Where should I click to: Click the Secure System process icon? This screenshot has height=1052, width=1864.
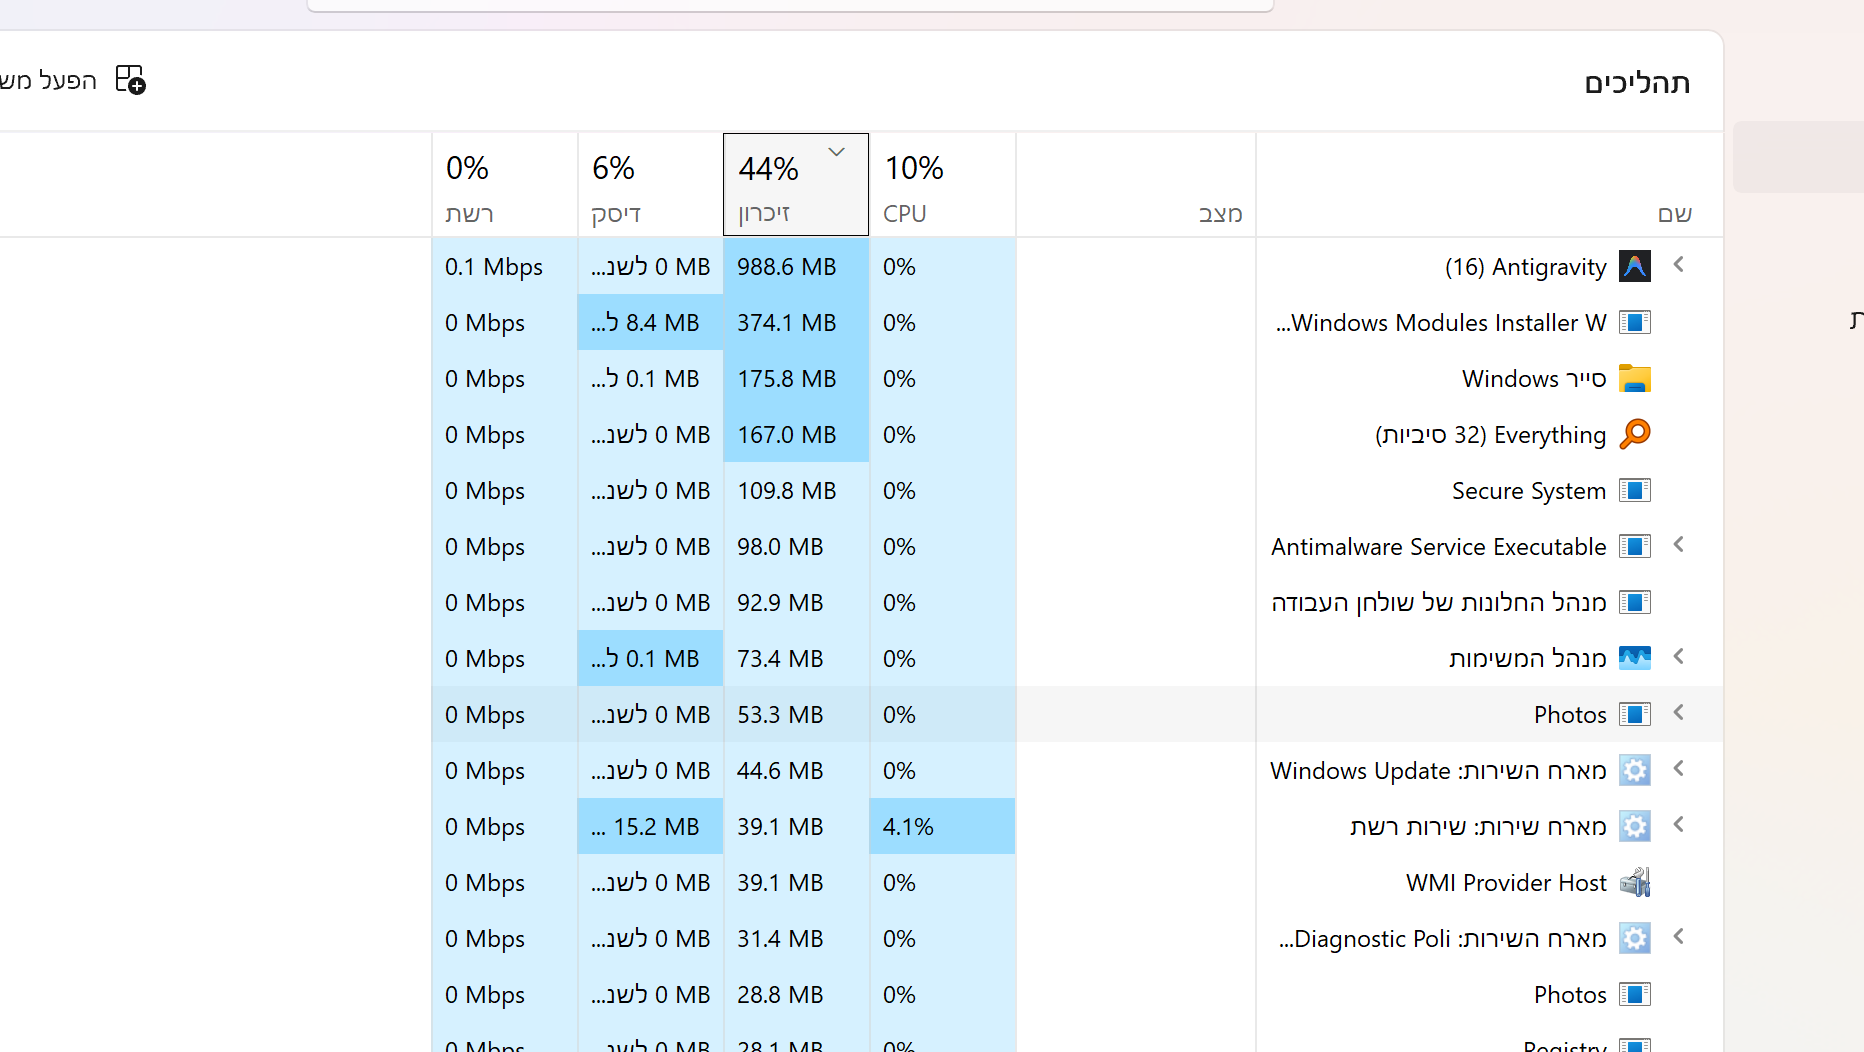pos(1634,491)
